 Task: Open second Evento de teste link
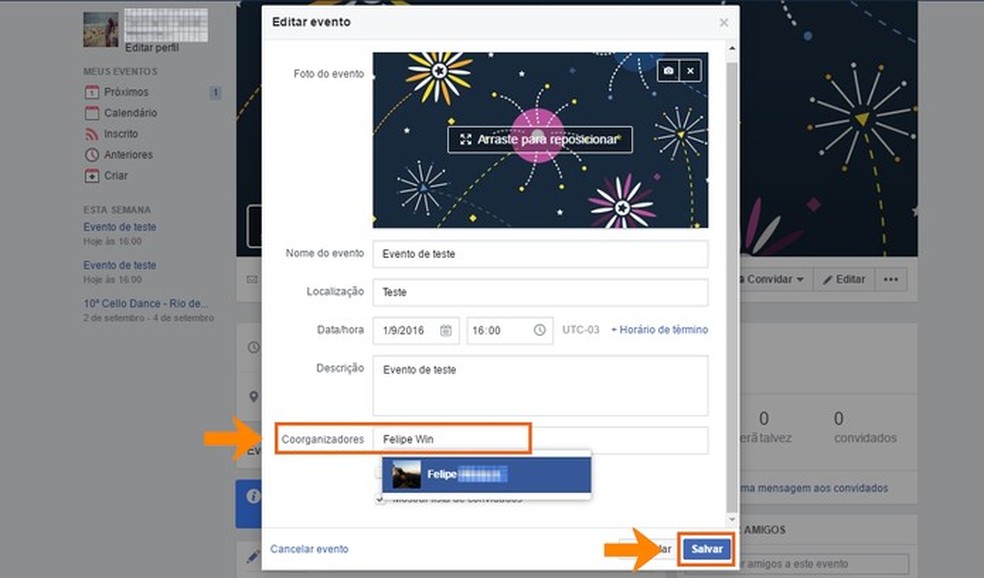pos(120,265)
